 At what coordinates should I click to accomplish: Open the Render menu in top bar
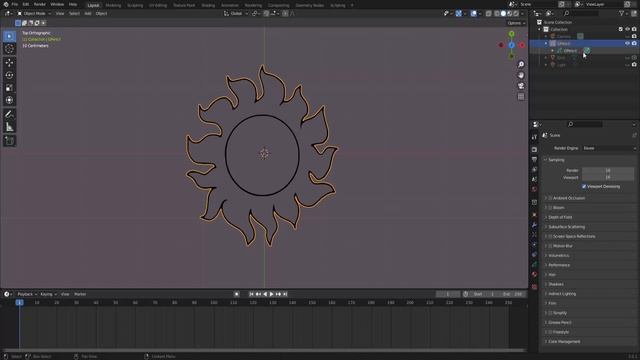point(40,4)
